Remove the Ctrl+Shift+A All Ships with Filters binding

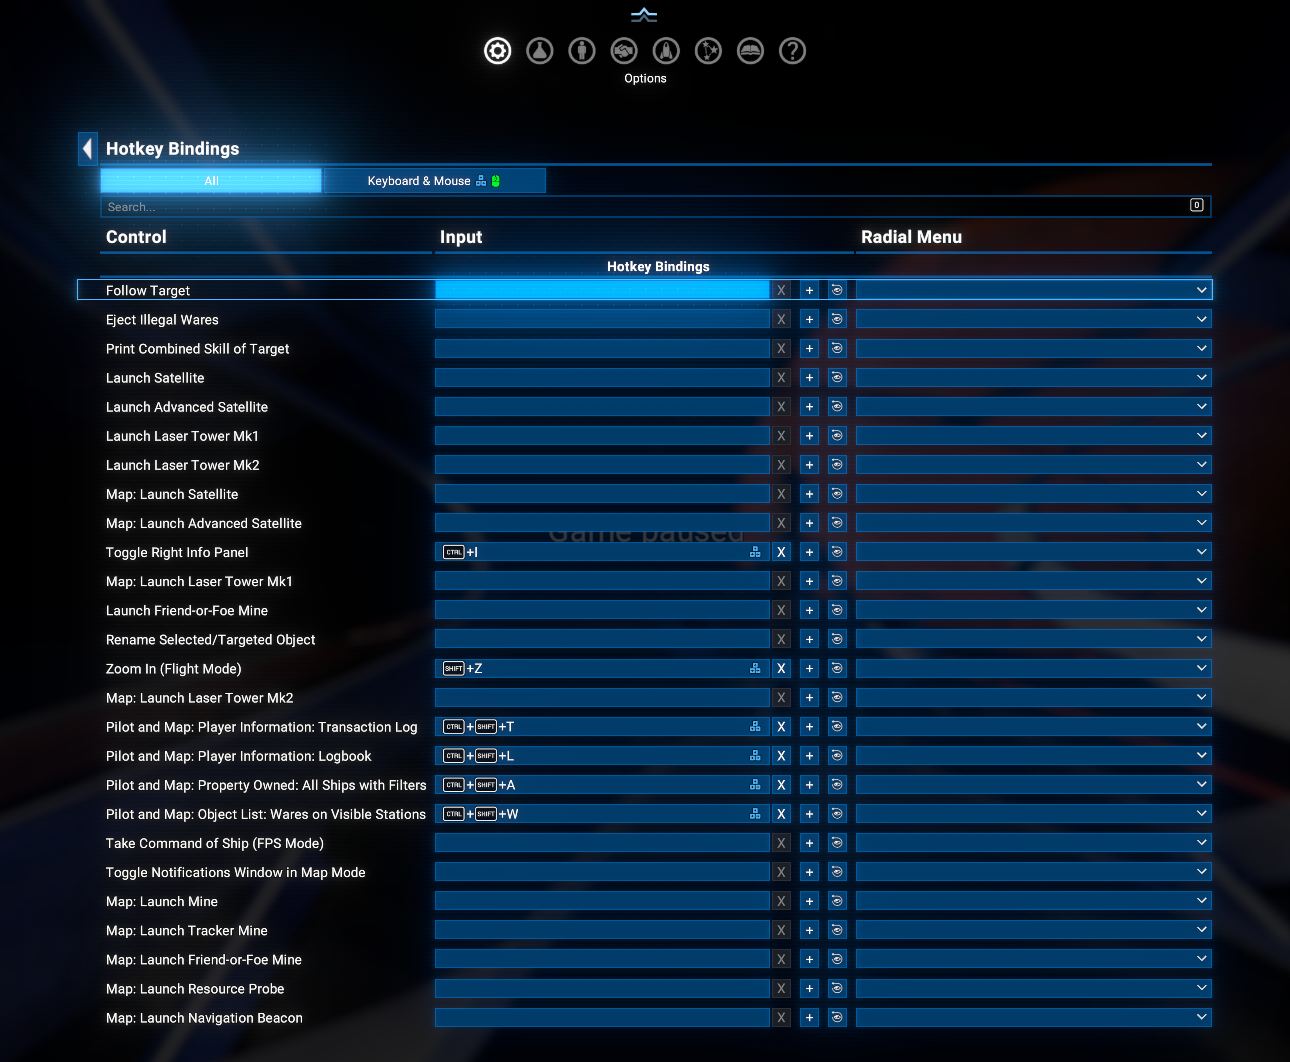781,785
